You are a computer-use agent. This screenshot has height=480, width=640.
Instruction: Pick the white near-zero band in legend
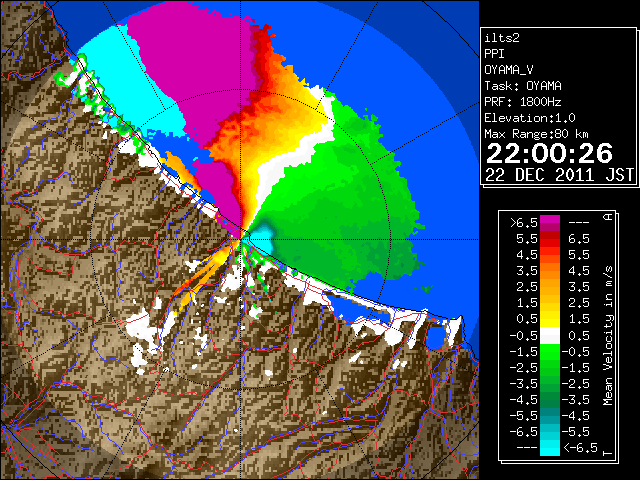pyautogui.click(x=550, y=336)
